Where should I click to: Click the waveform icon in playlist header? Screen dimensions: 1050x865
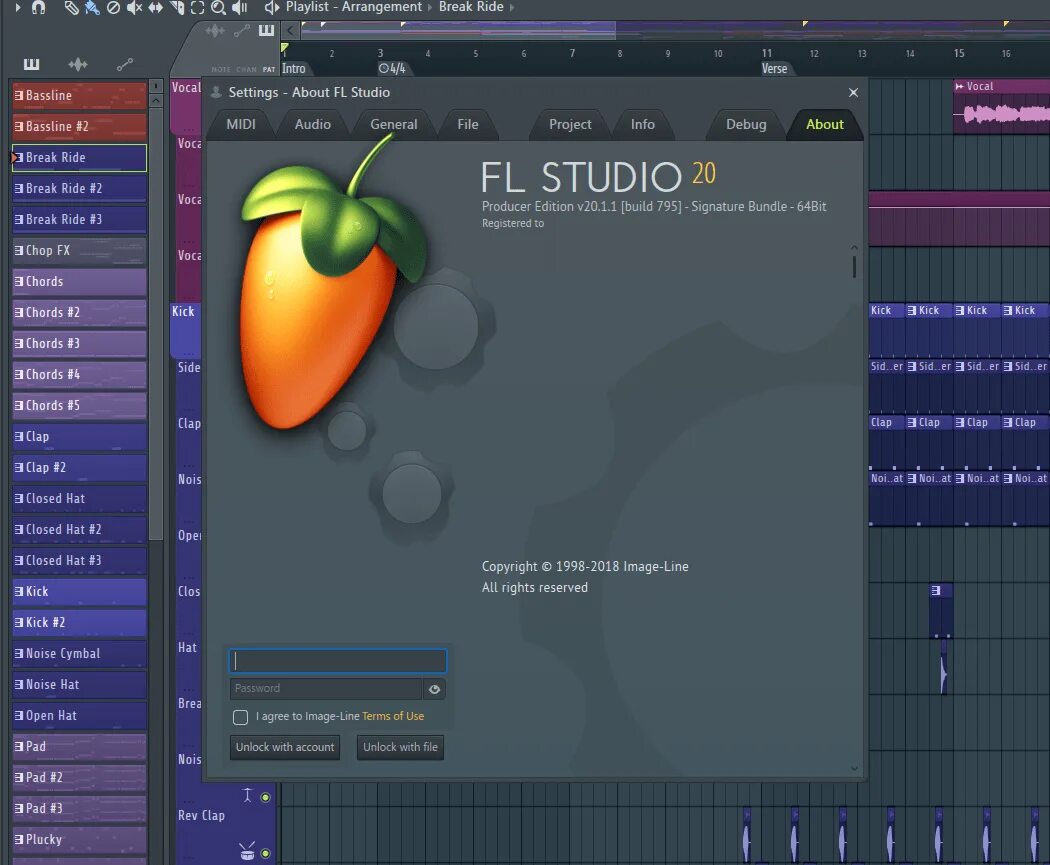(215, 31)
